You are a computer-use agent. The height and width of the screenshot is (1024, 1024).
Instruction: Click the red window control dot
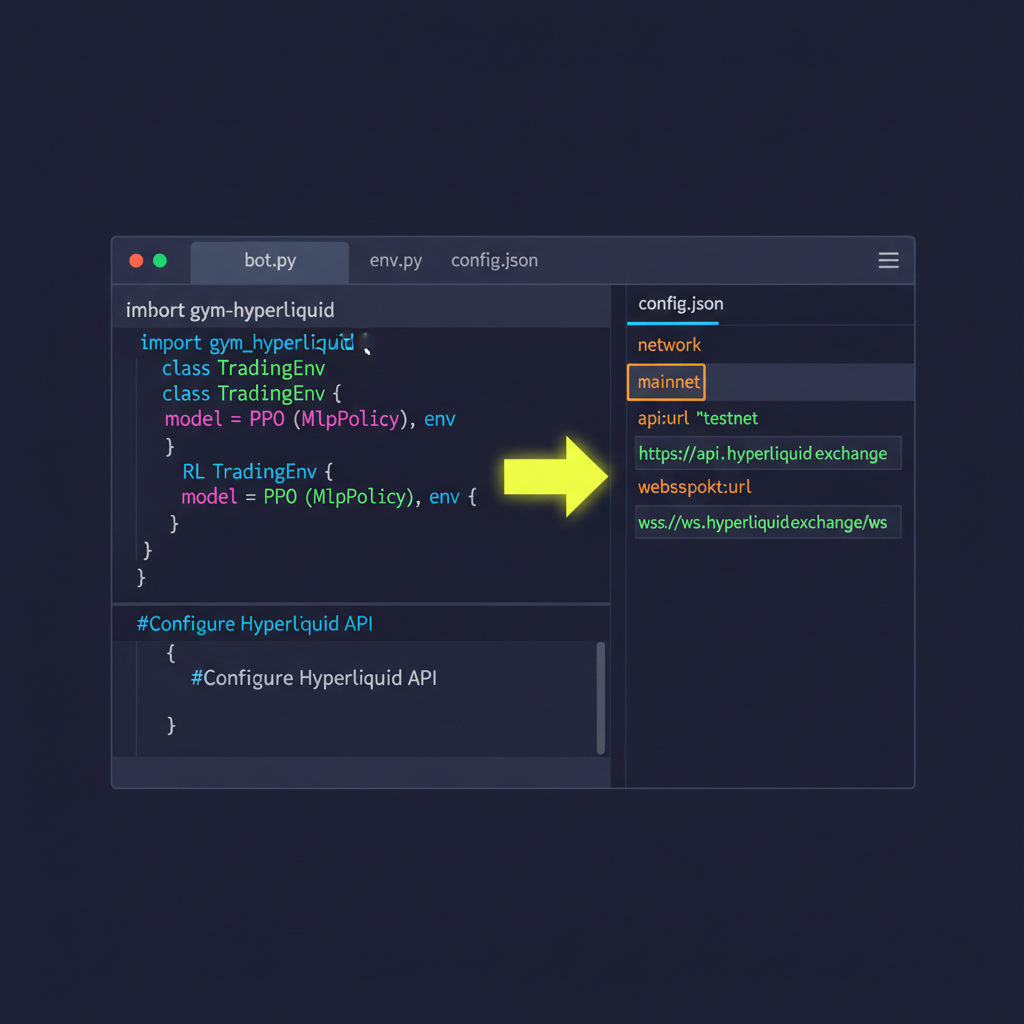pos(135,260)
